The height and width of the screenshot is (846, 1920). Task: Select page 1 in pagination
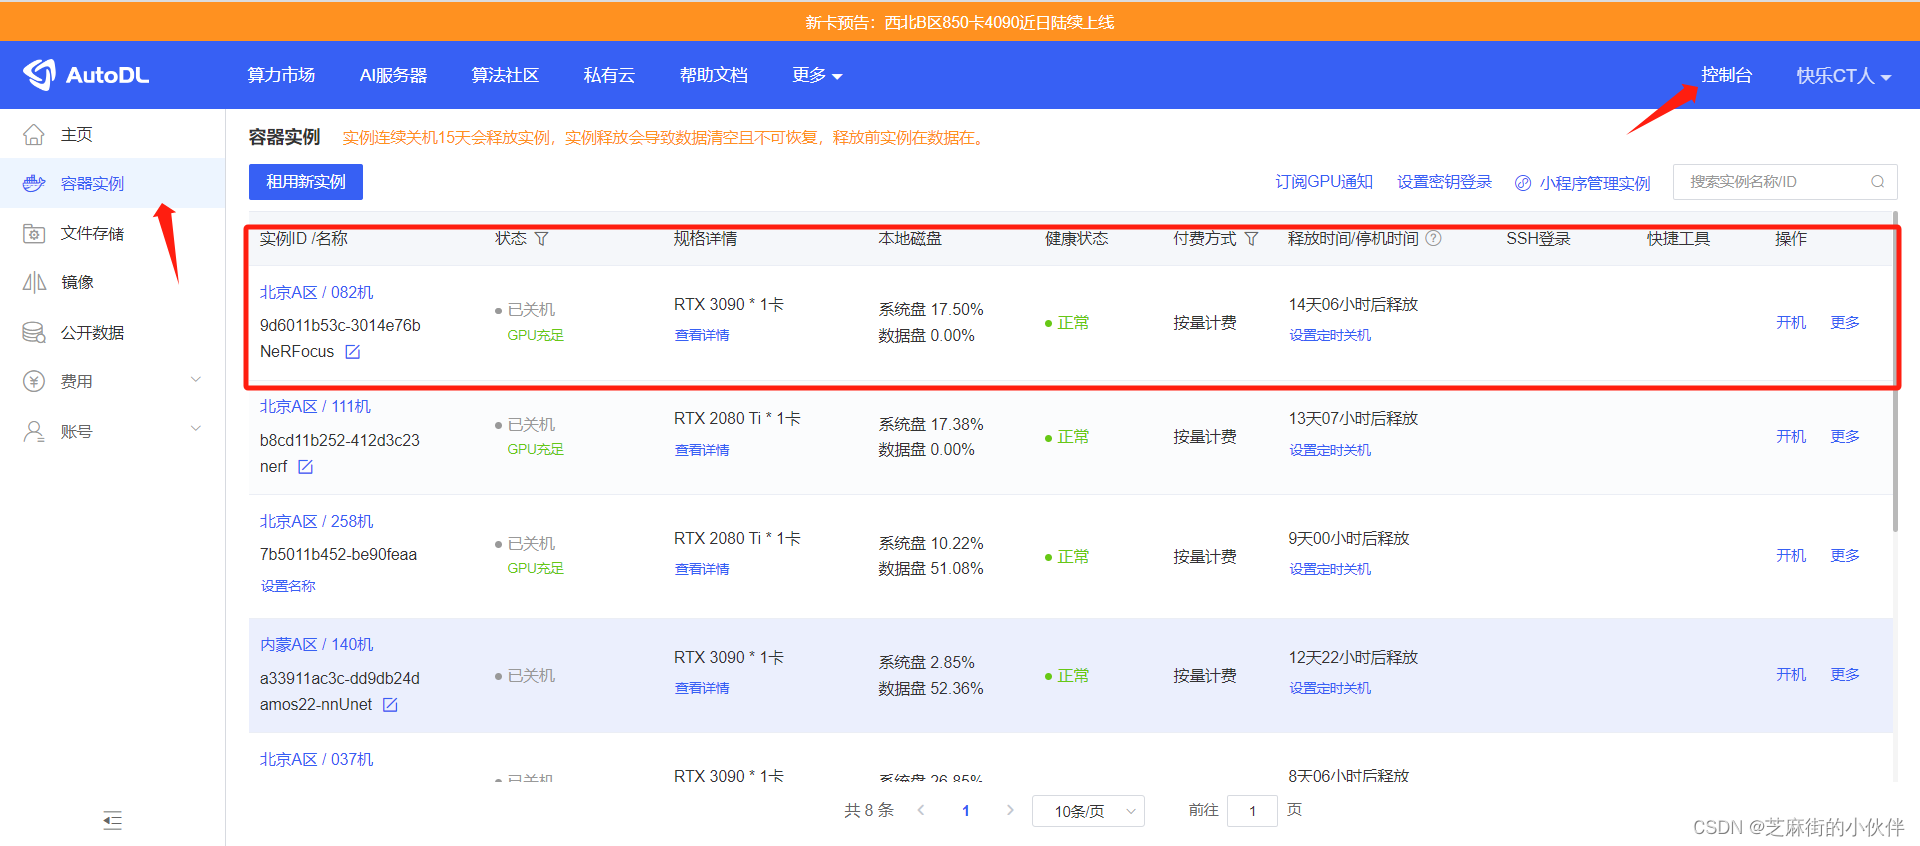(966, 811)
